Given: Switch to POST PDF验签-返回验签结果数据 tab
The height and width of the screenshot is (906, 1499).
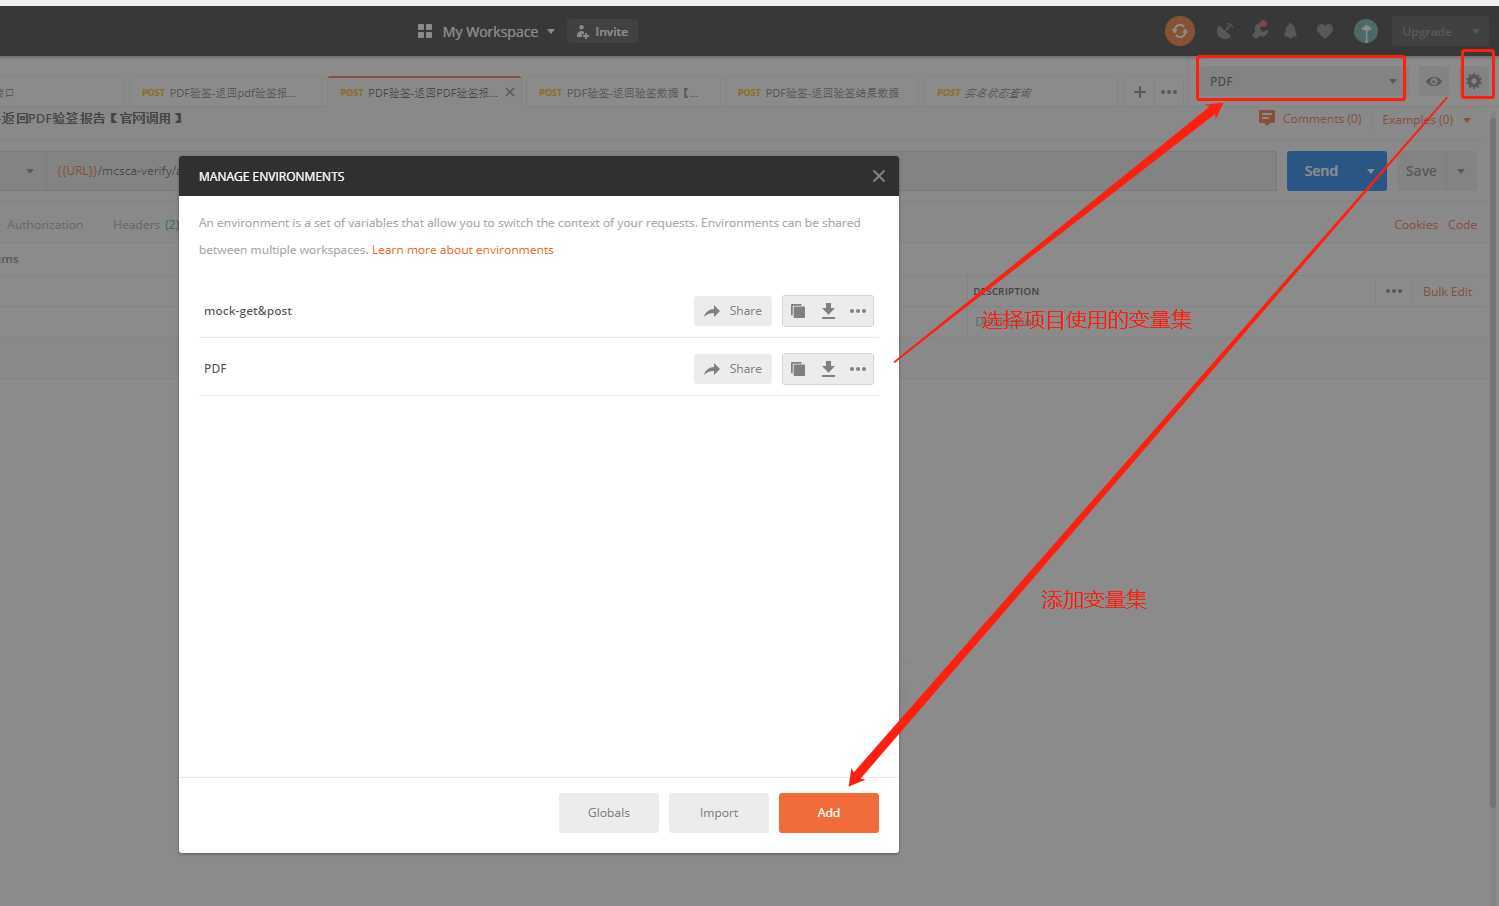Looking at the screenshot, I should coord(818,92).
